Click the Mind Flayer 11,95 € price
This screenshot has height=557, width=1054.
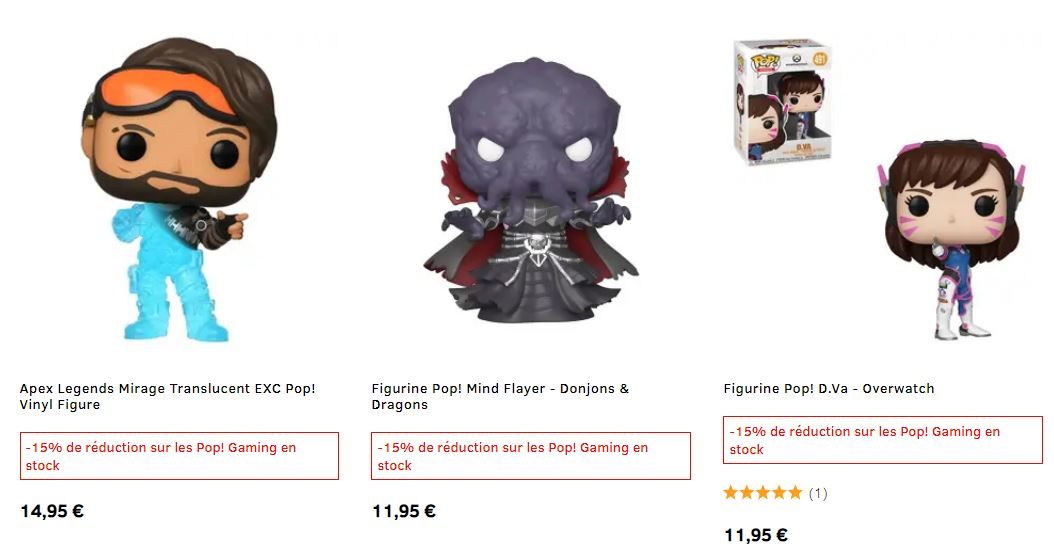click(404, 511)
